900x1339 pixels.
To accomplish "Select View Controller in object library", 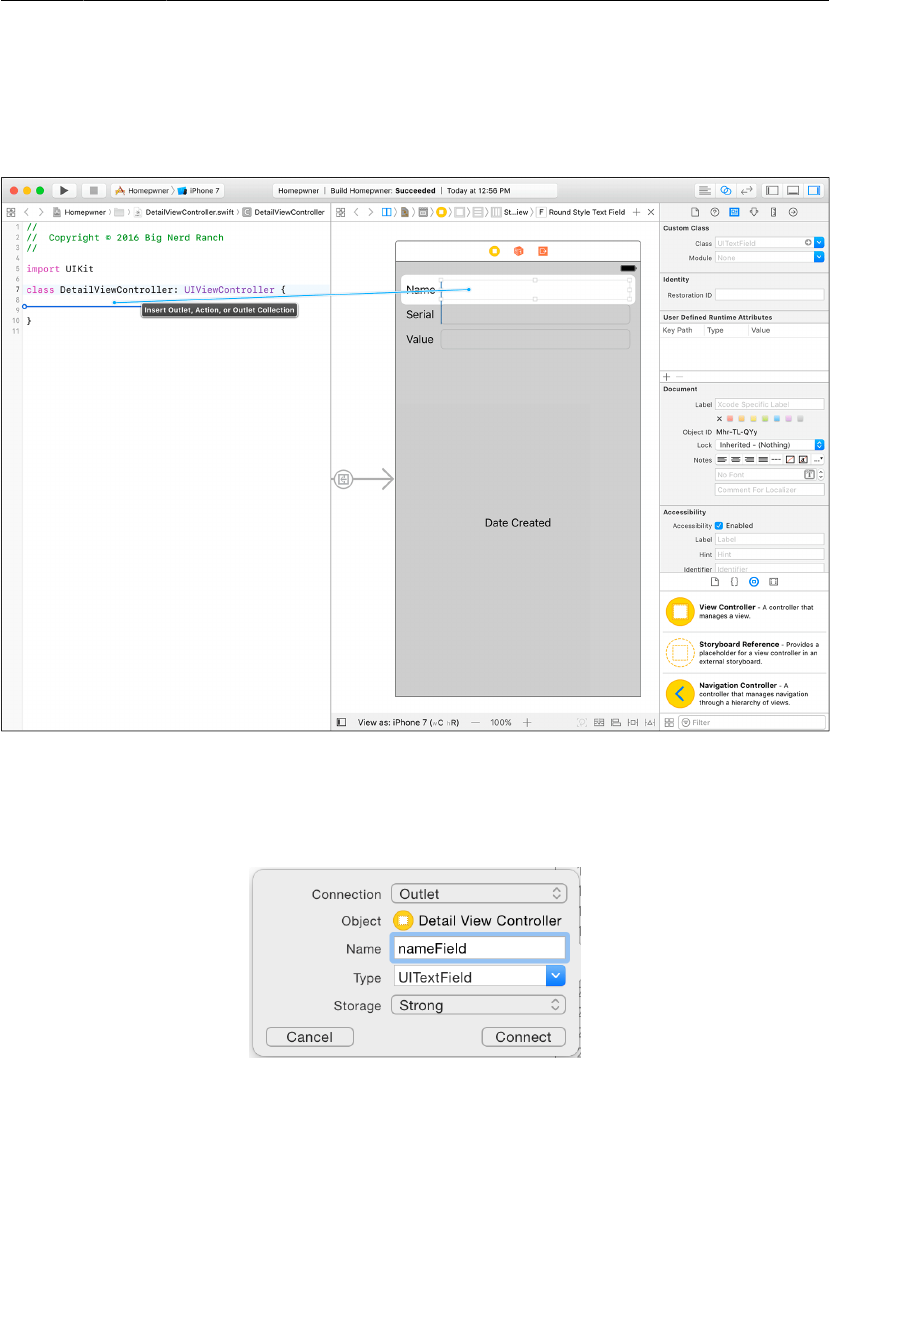I will [743, 612].
